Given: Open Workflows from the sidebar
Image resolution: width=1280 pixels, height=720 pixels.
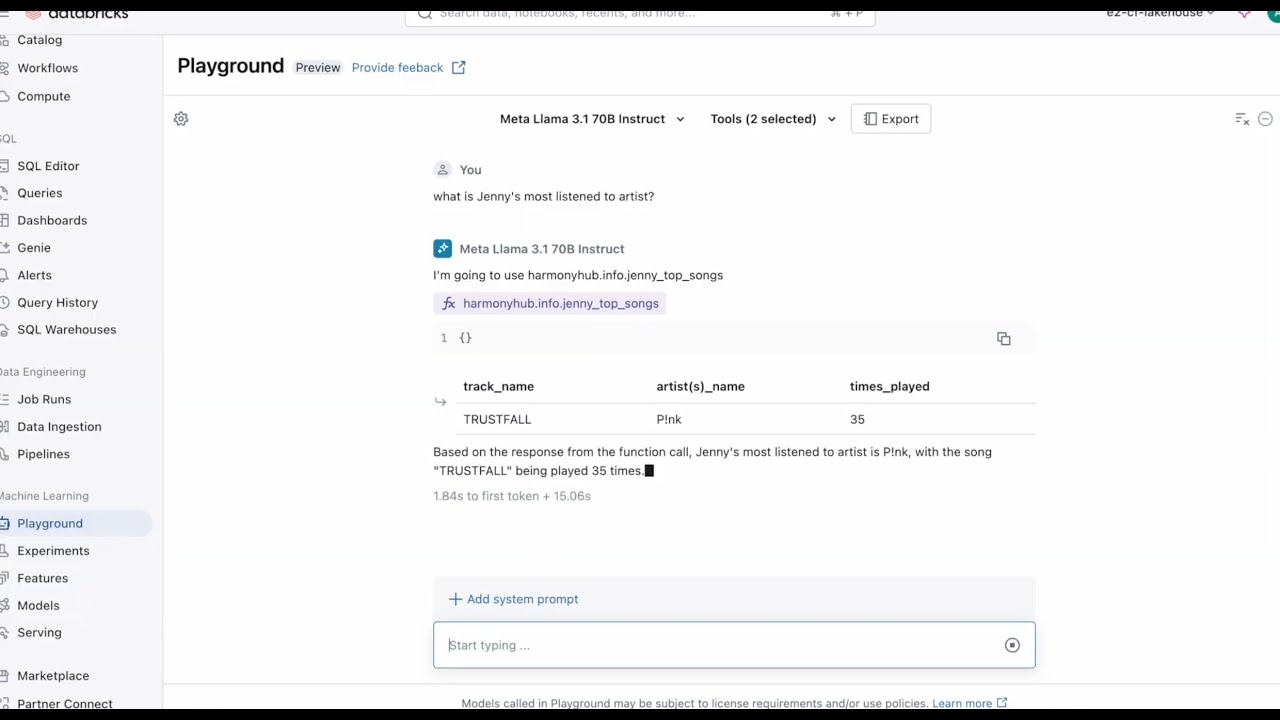Looking at the screenshot, I should click(x=47, y=68).
